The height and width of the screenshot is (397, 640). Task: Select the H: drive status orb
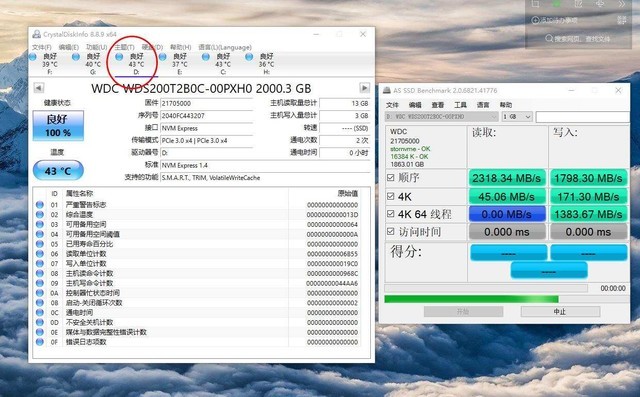tap(249, 57)
